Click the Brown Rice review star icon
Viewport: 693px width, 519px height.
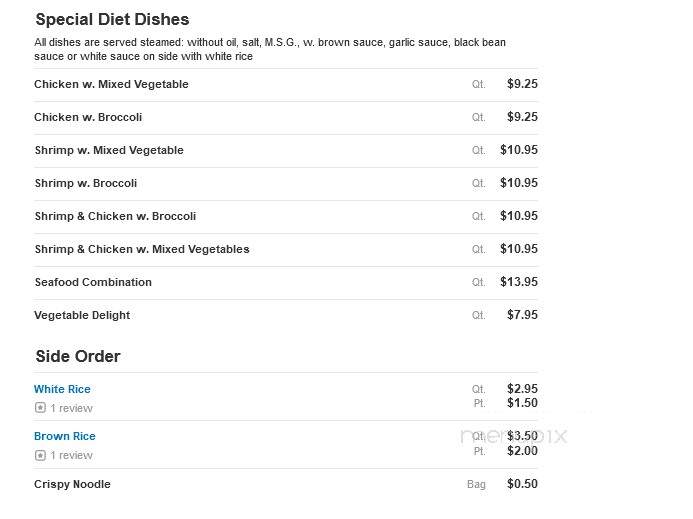40,455
